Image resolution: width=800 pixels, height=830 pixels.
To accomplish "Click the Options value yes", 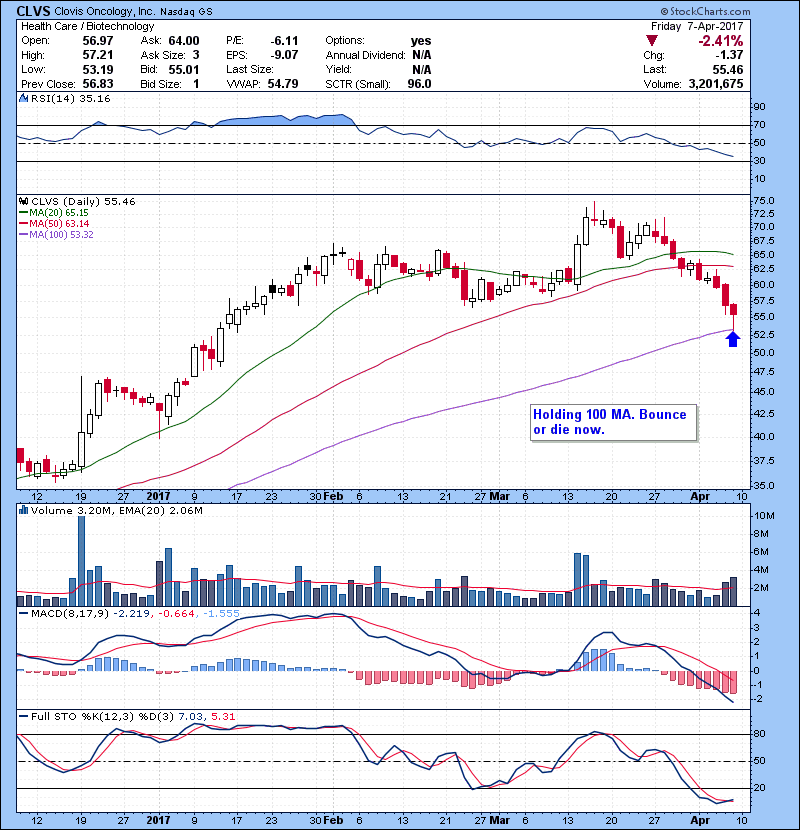I will 421,41.
